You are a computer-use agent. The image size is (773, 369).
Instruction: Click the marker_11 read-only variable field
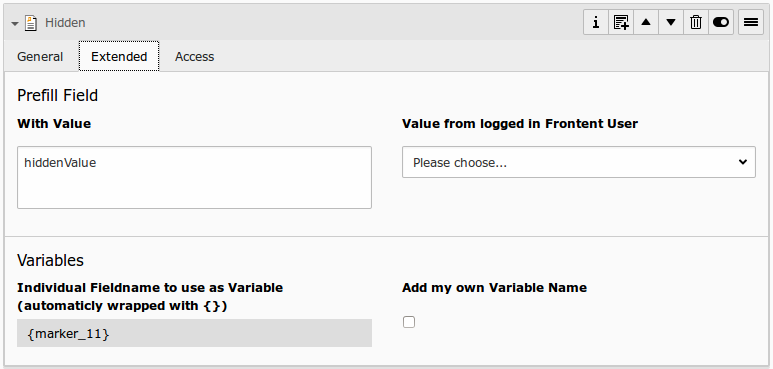[x=194, y=333]
